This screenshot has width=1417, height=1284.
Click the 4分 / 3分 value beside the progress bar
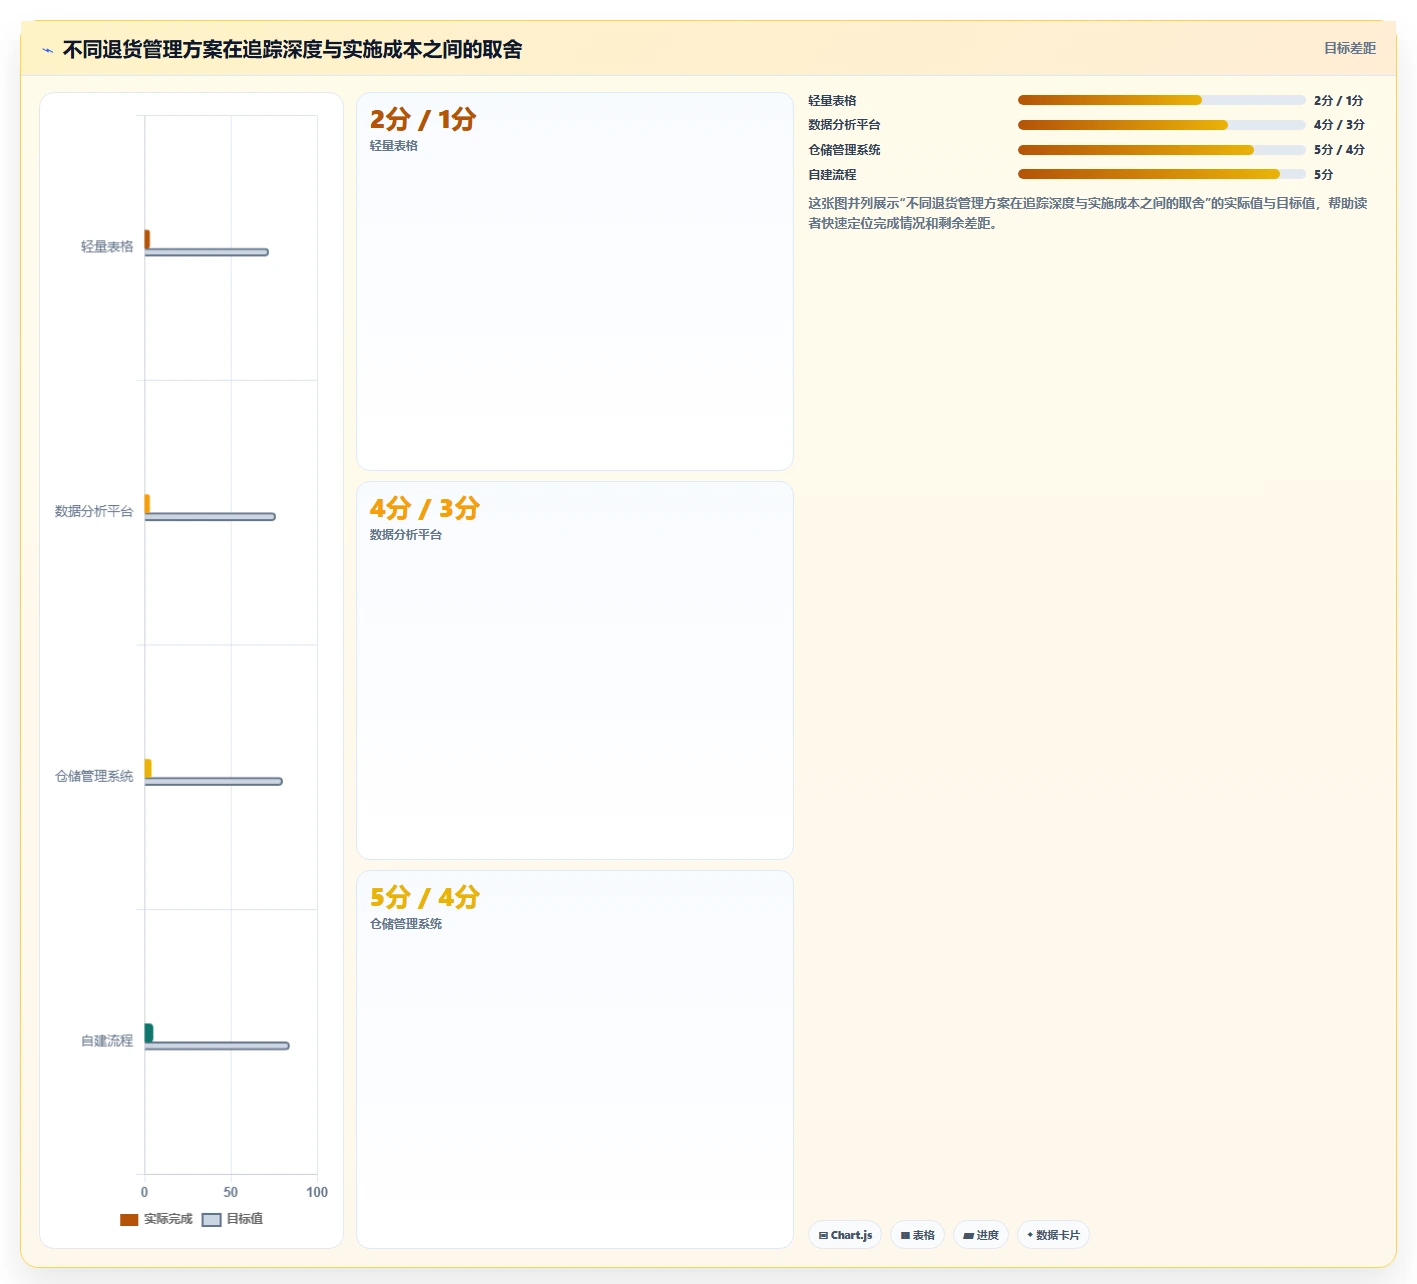point(1339,125)
